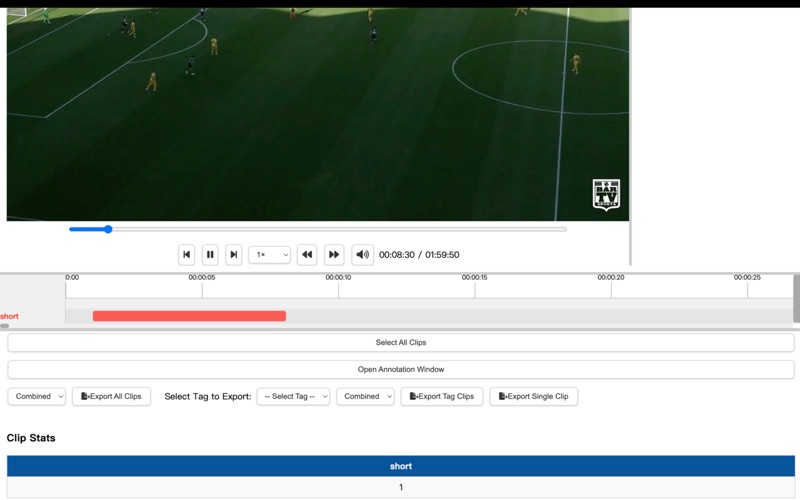Skip to next clip button
The width and height of the screenshot is (800, 500).
[234, 255]
